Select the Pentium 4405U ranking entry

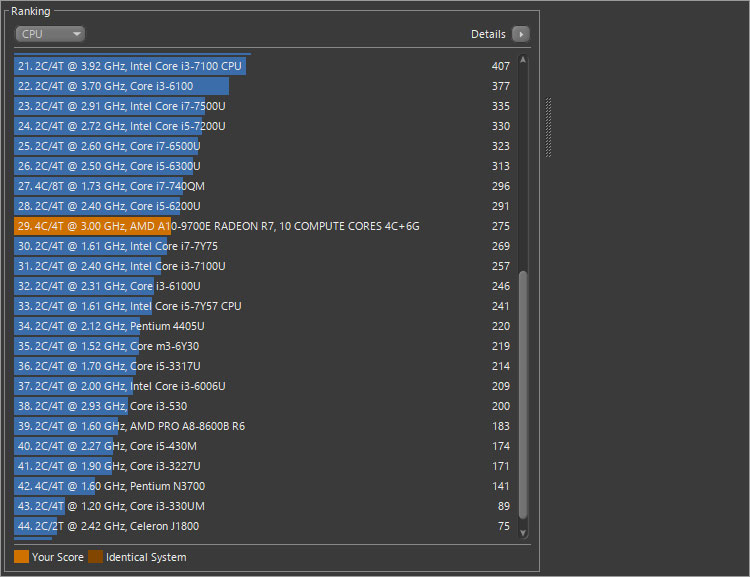[x=111, y=326]
